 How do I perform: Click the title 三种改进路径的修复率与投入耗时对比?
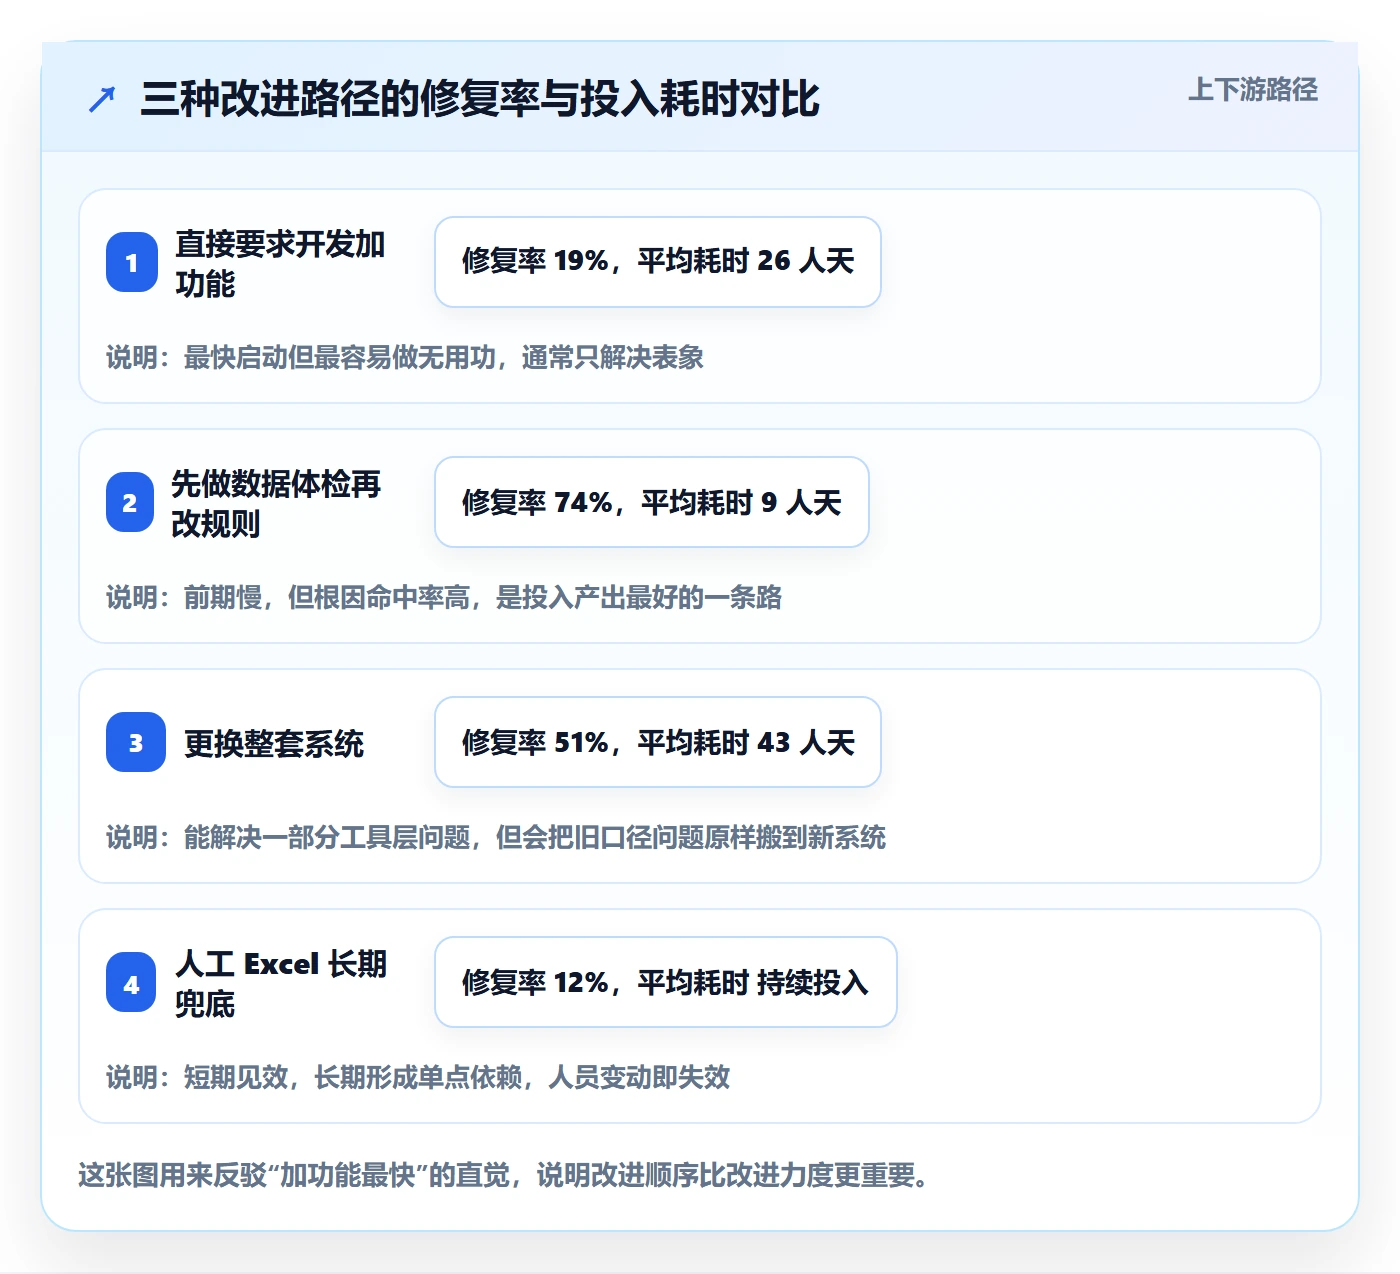pos(480,99)
